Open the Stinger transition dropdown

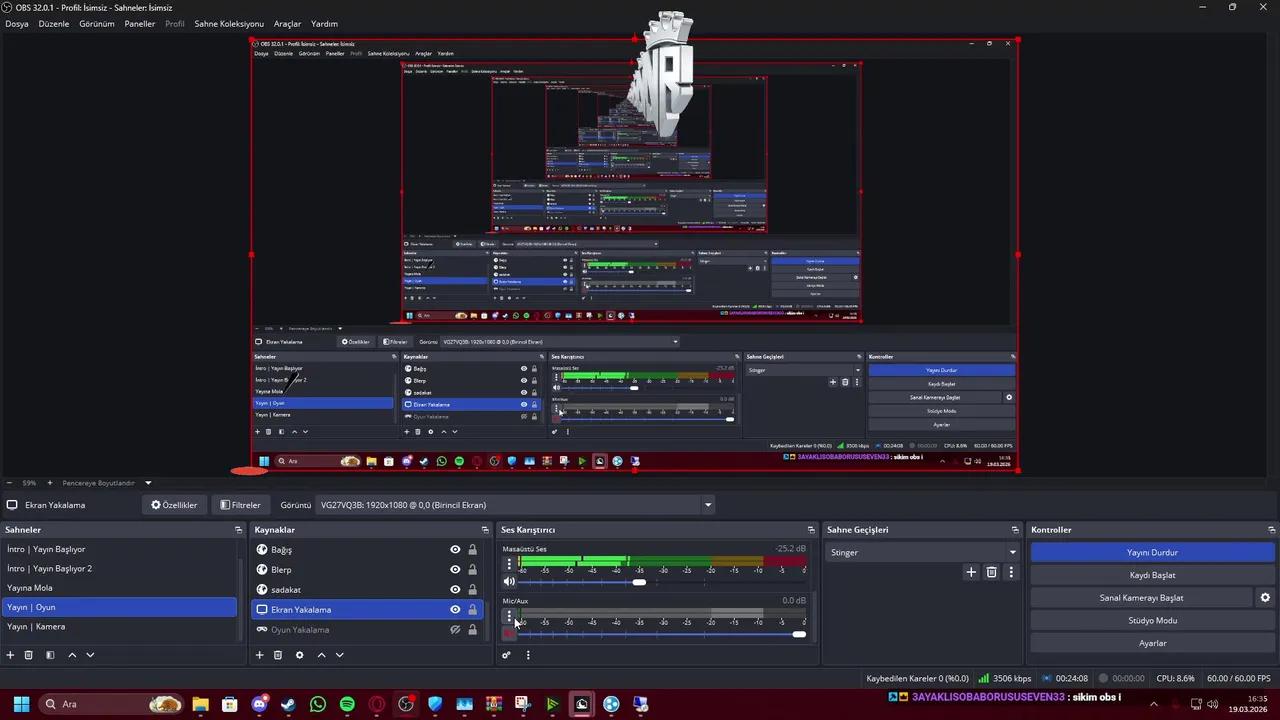[x=1012, y=552]
